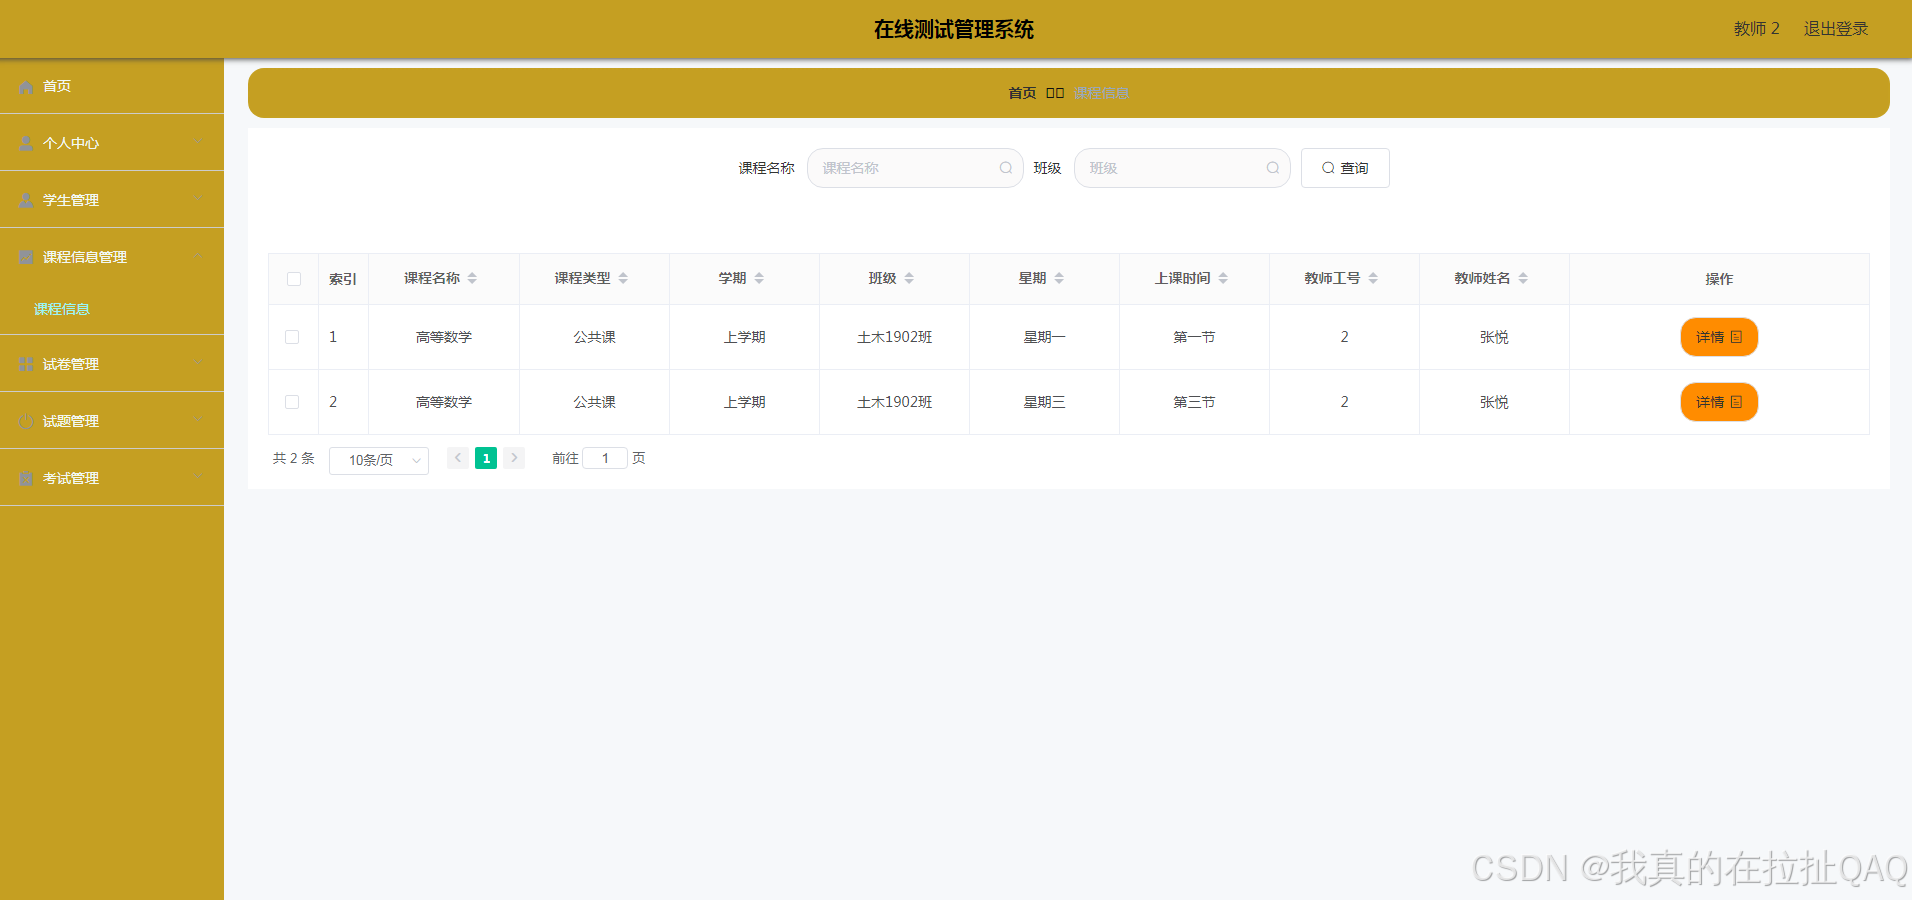Image resolution: width=1912 pixels, height=900 pixels.
Task: Check the checkbox for row 1 高等数学
Action: pos(292,337)
